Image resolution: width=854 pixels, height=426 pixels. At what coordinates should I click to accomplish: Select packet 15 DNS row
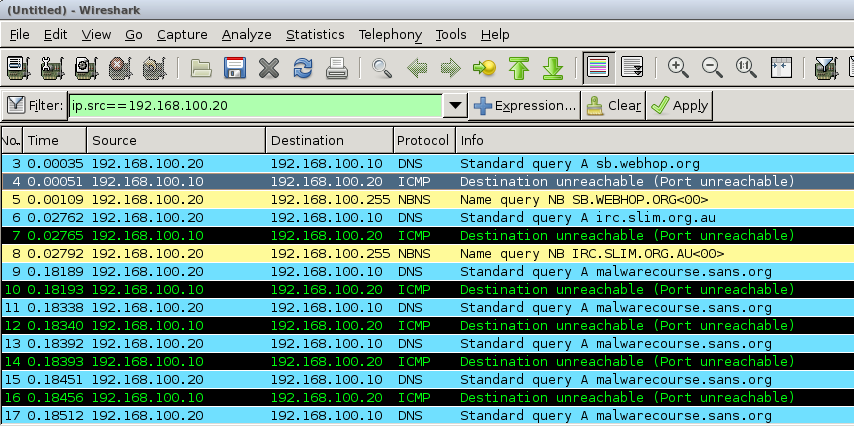[428, 379]
